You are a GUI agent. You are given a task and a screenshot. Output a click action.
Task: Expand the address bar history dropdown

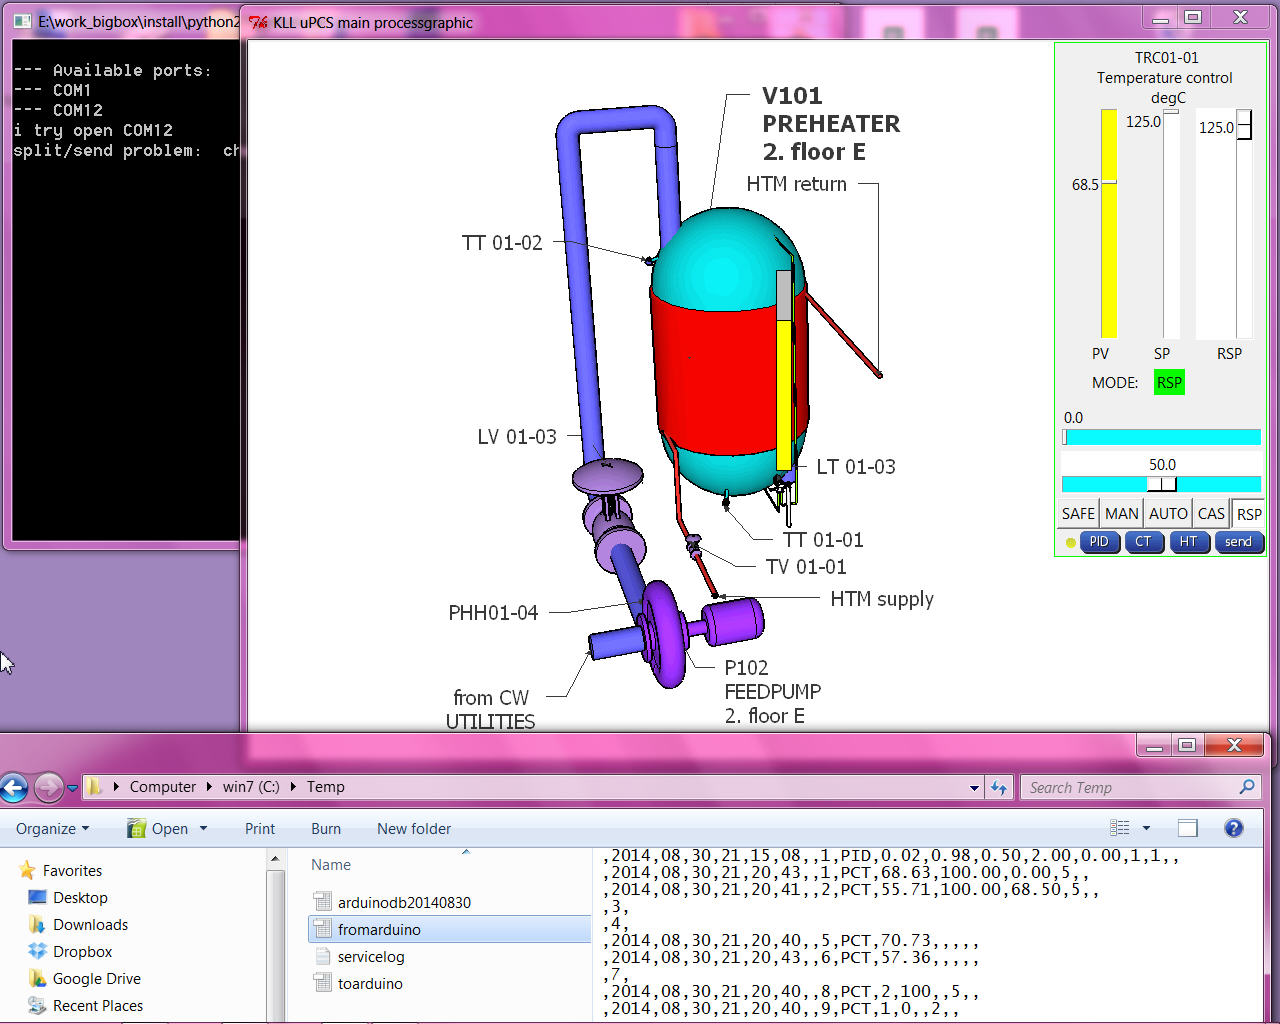(974, 788)
